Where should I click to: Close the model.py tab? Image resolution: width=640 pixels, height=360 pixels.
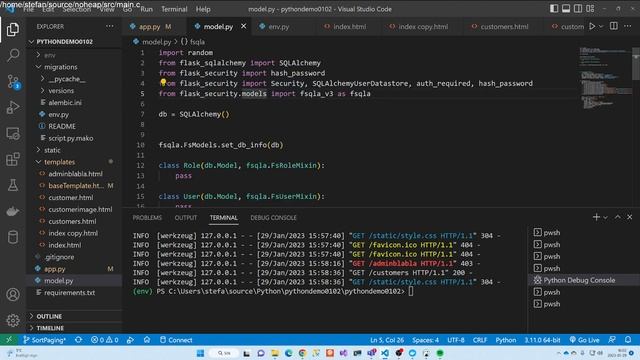tap(244, 26)
